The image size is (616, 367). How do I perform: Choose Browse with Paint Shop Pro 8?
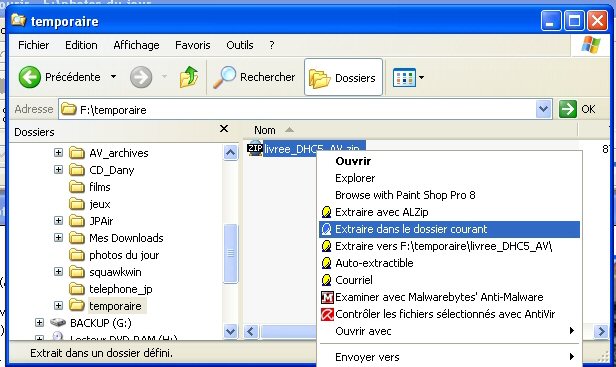(x=449, y=195)
